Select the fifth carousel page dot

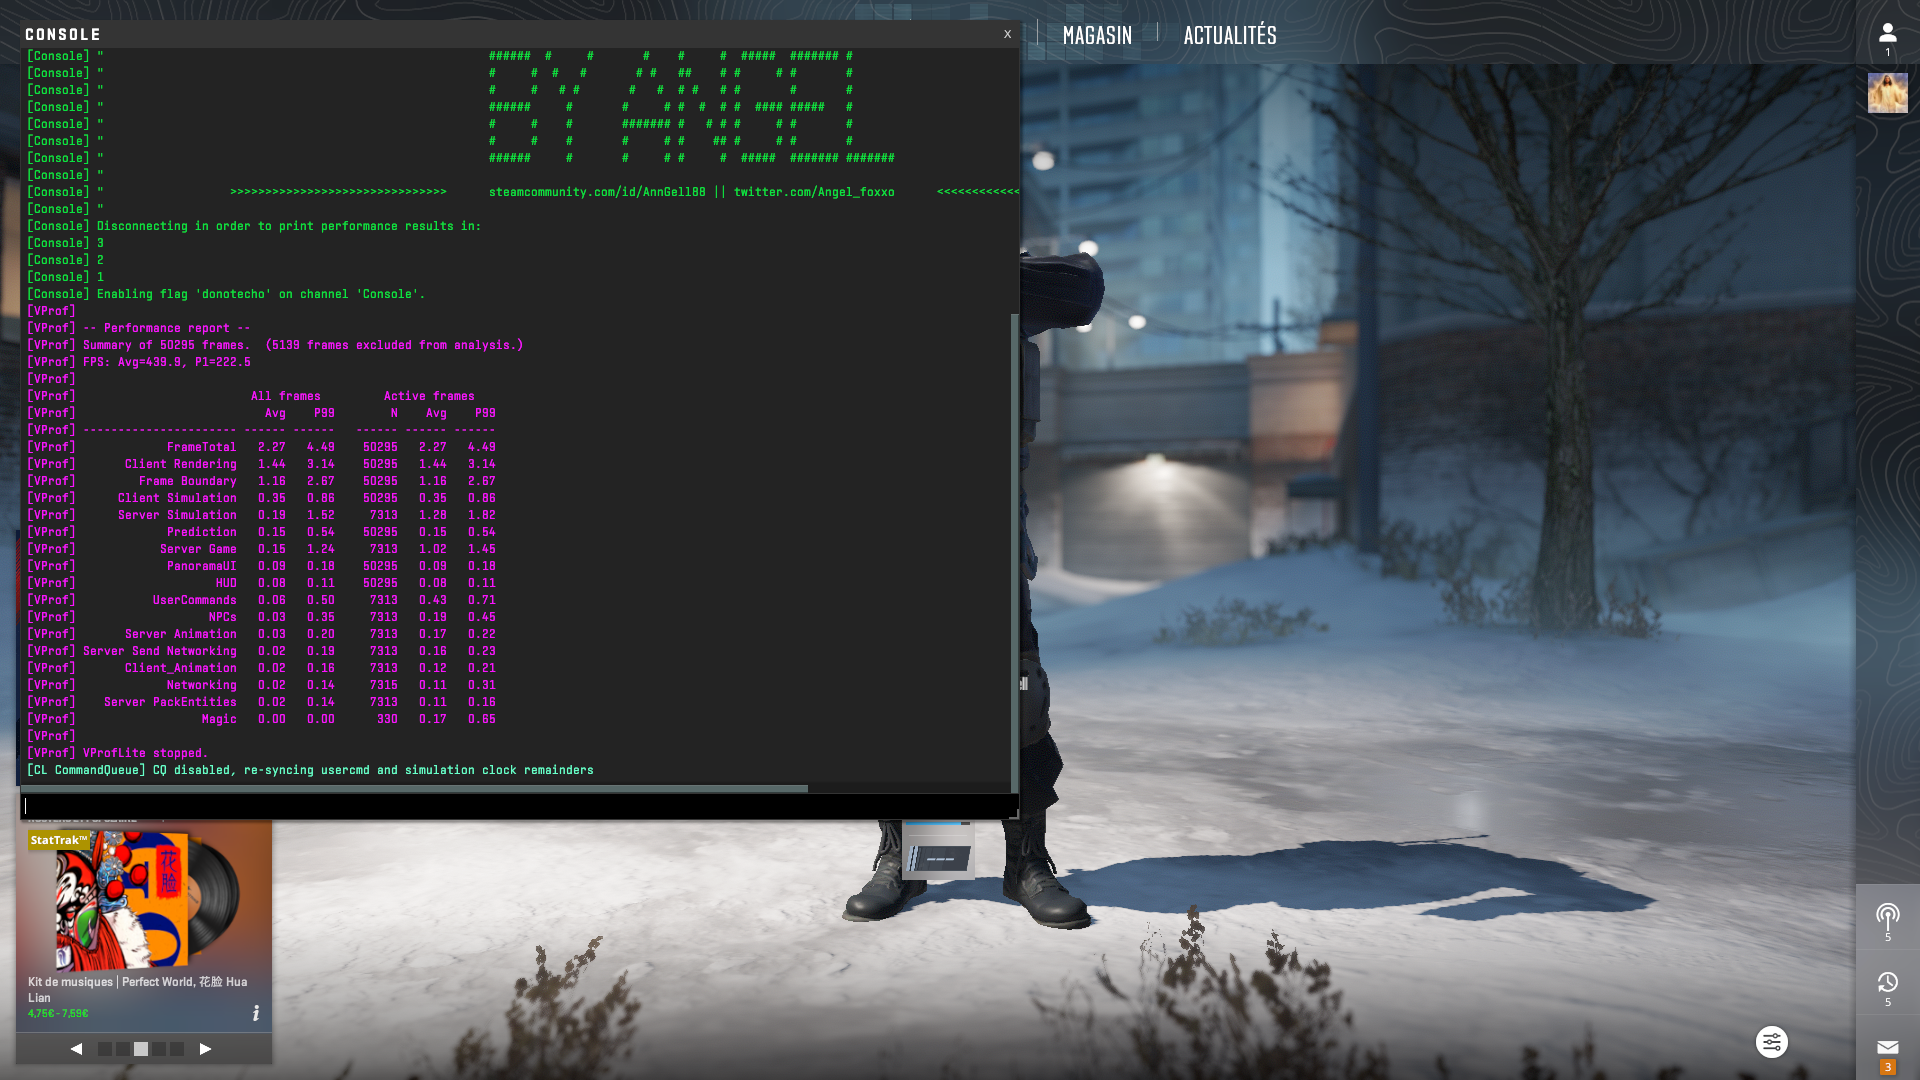(x=177, y=1049)
